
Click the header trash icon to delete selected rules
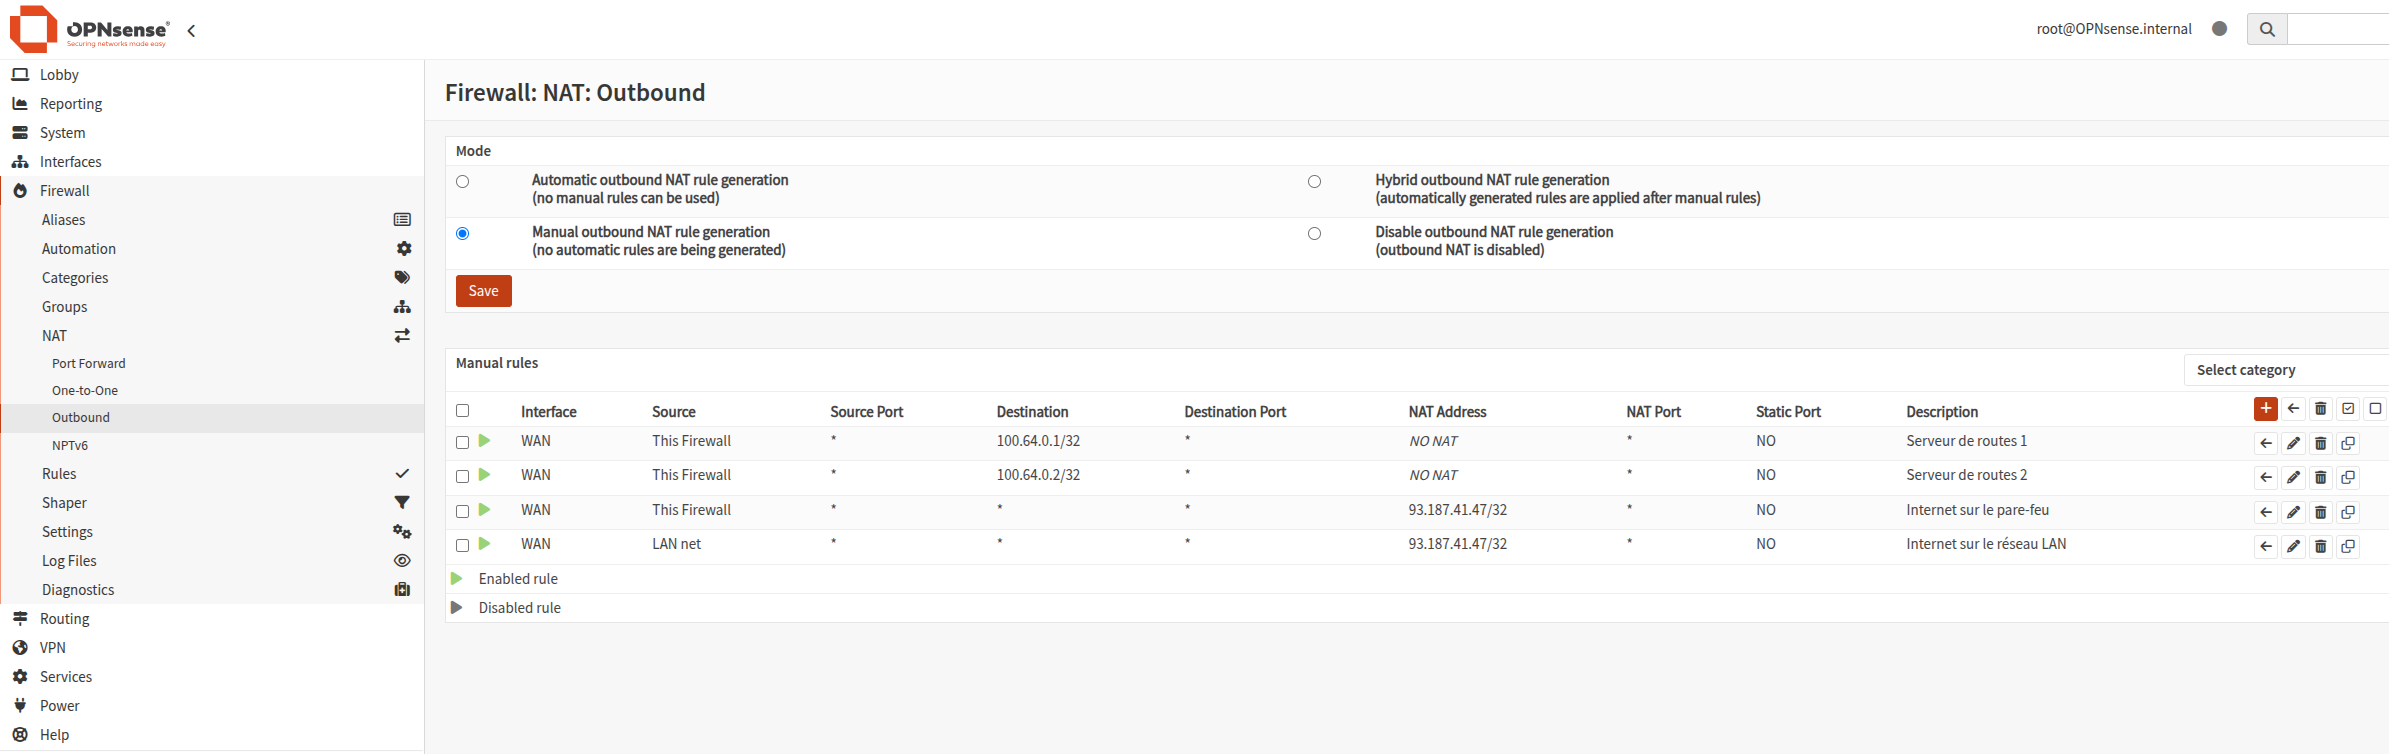click(x=2320, y=408)
